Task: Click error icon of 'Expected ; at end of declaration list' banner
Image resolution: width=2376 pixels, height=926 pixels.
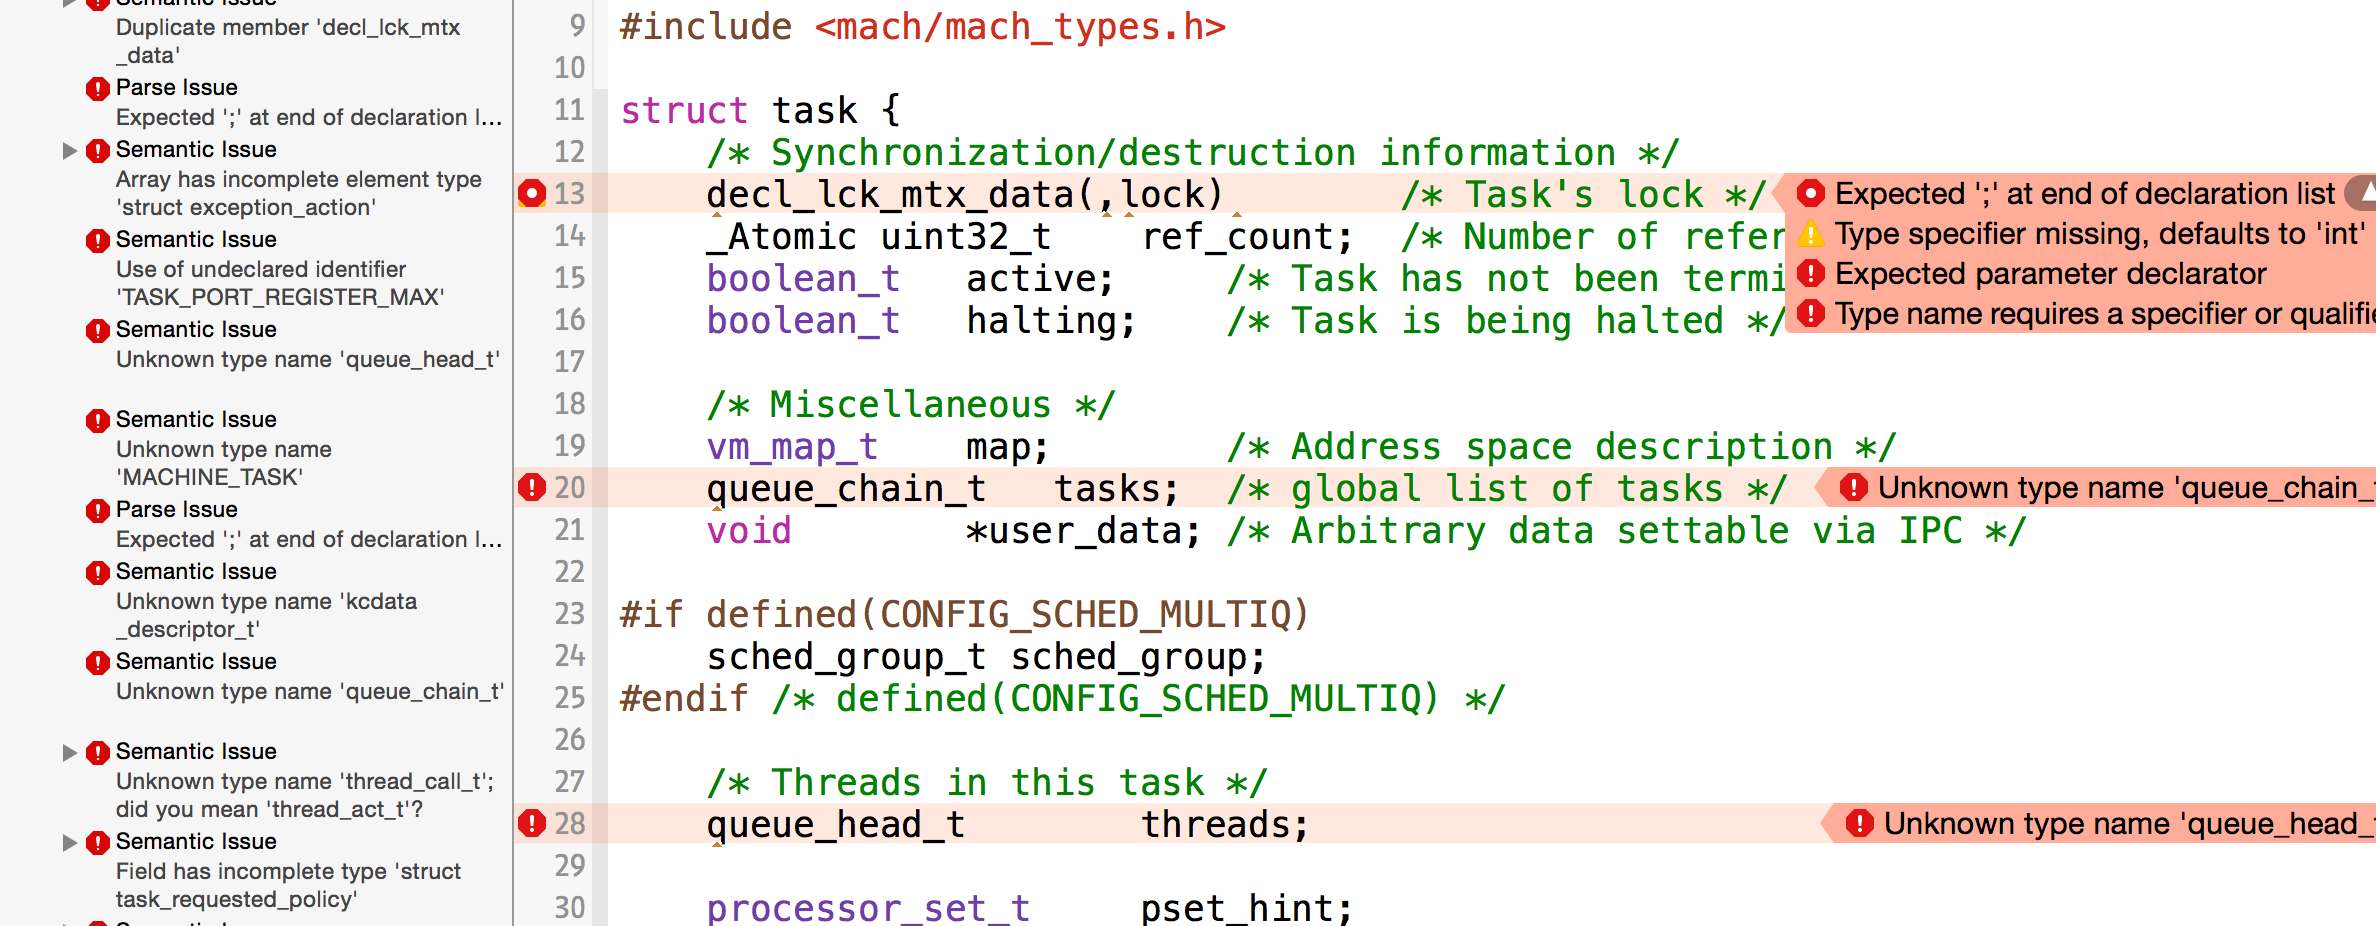Action: (1810, 193)
